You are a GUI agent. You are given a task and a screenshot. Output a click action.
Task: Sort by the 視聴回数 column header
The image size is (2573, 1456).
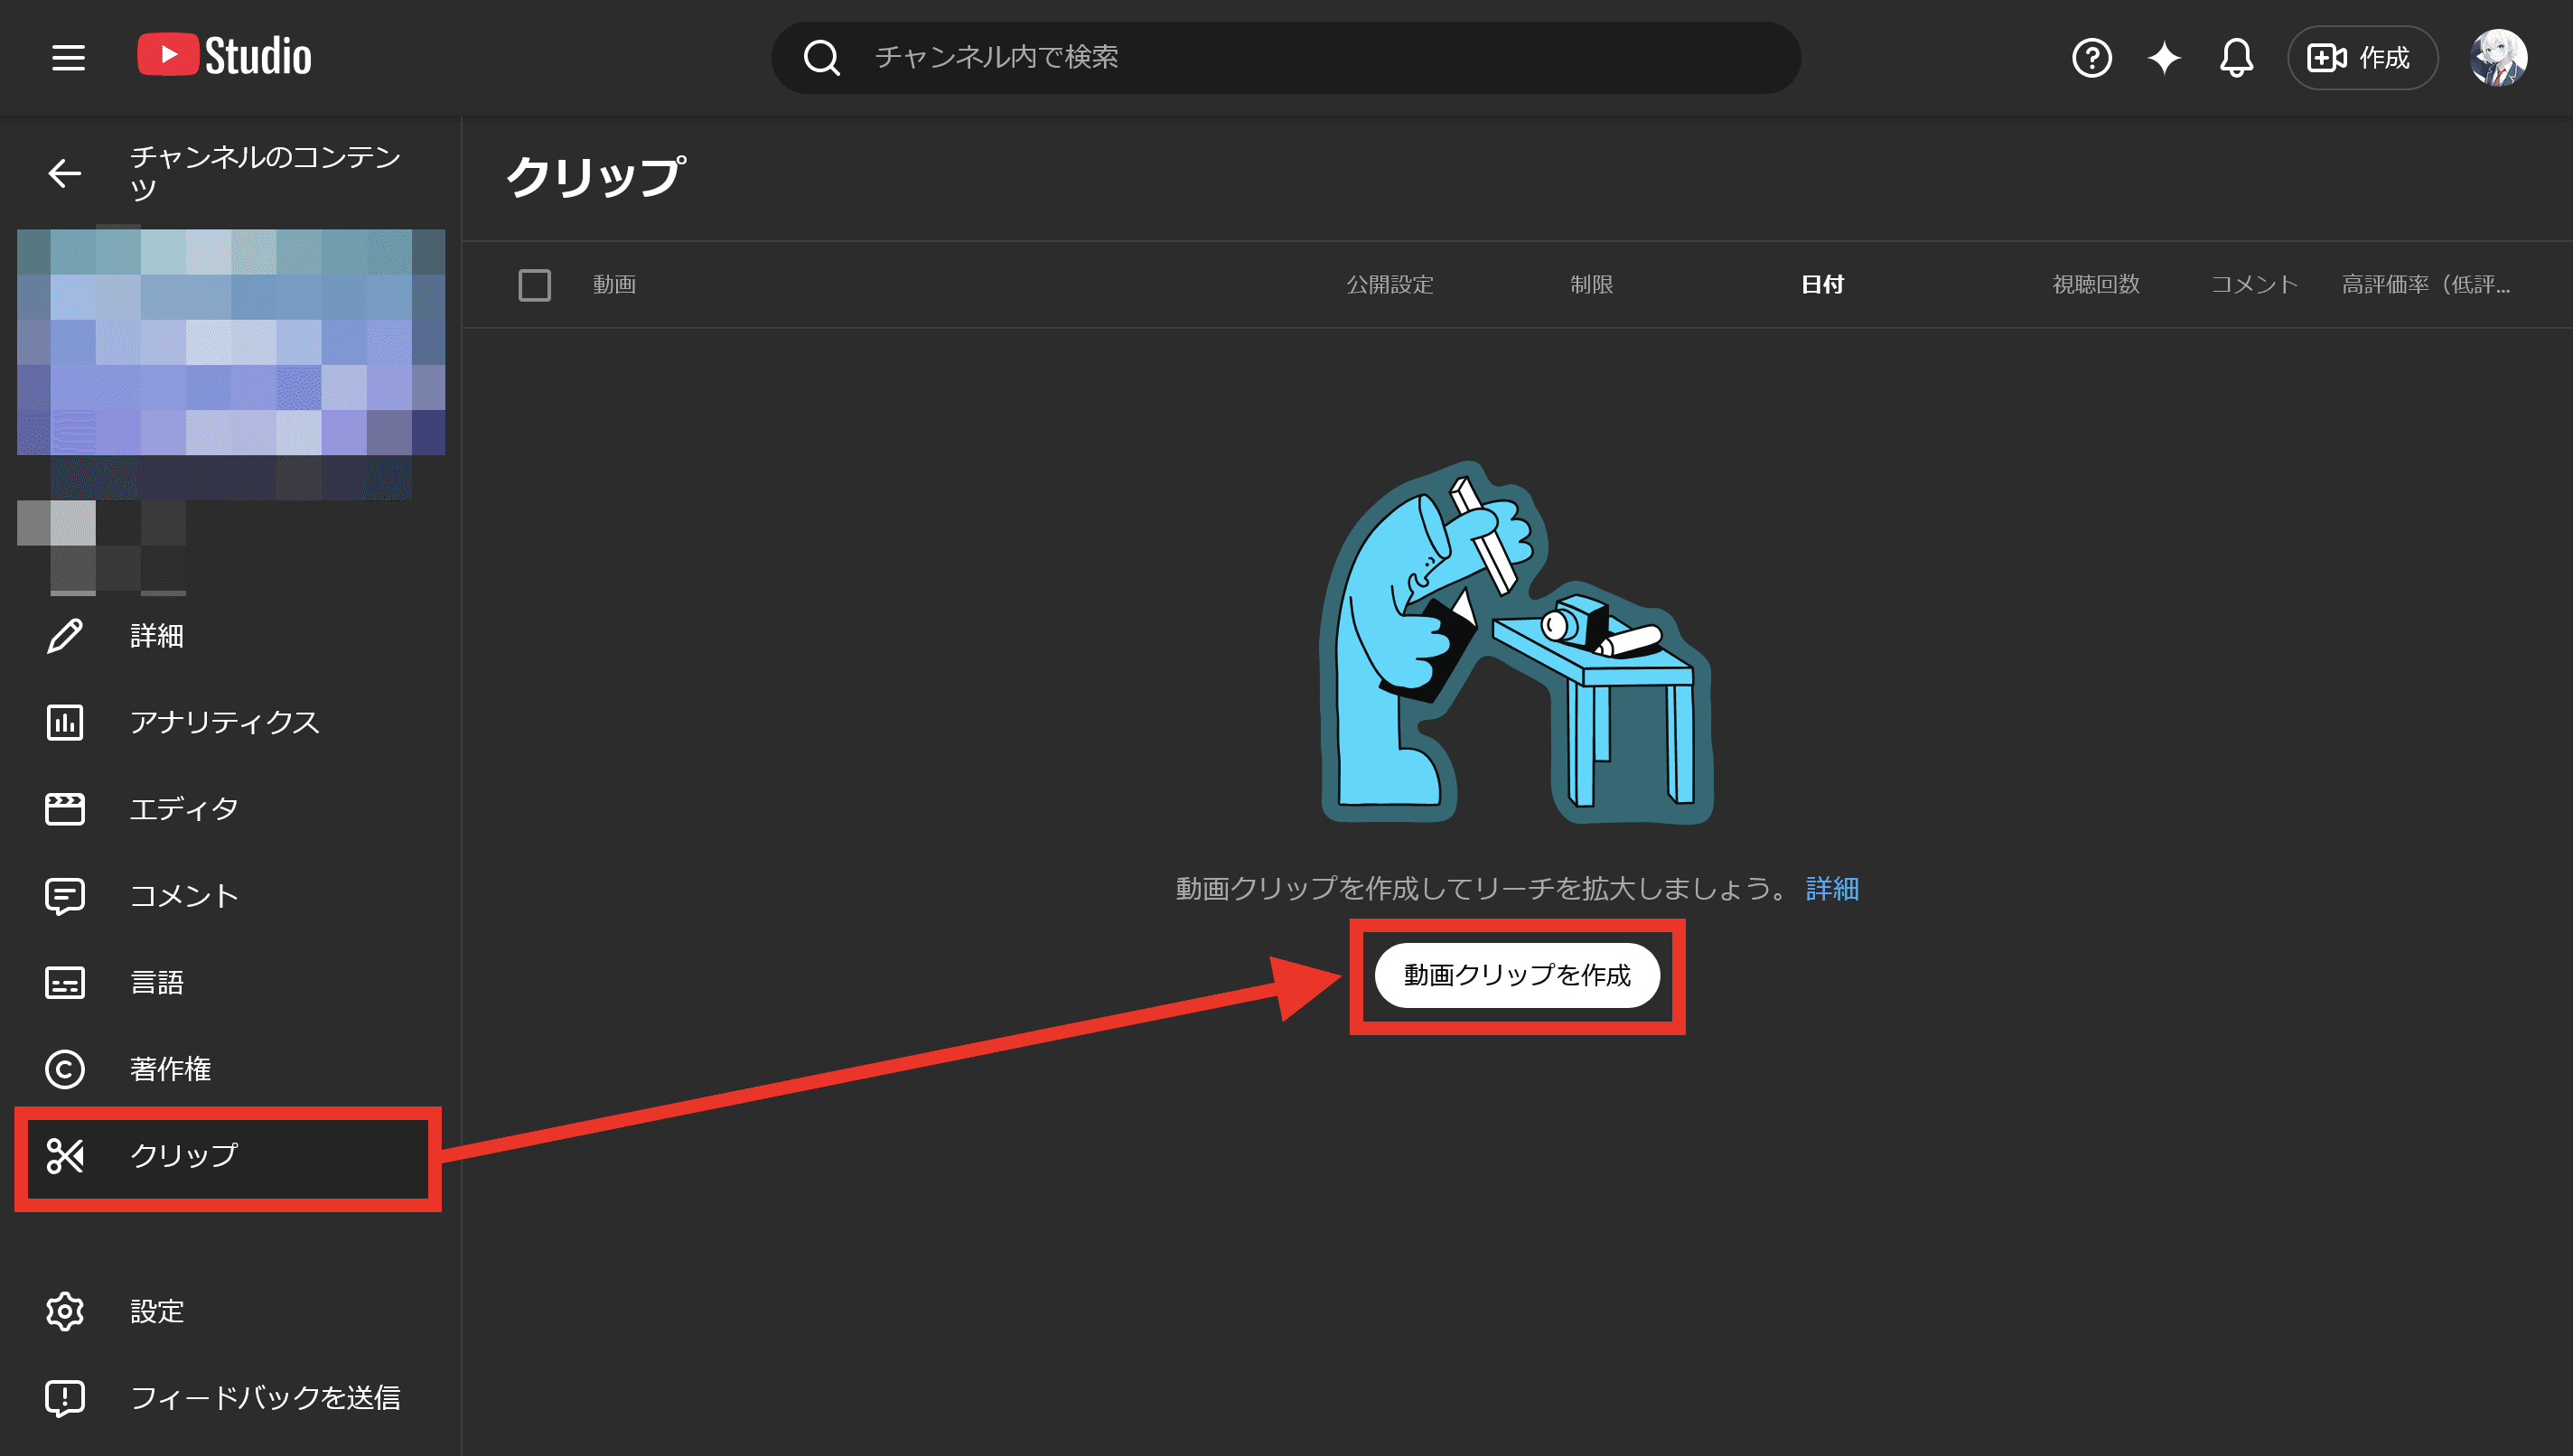point(2096,285)
